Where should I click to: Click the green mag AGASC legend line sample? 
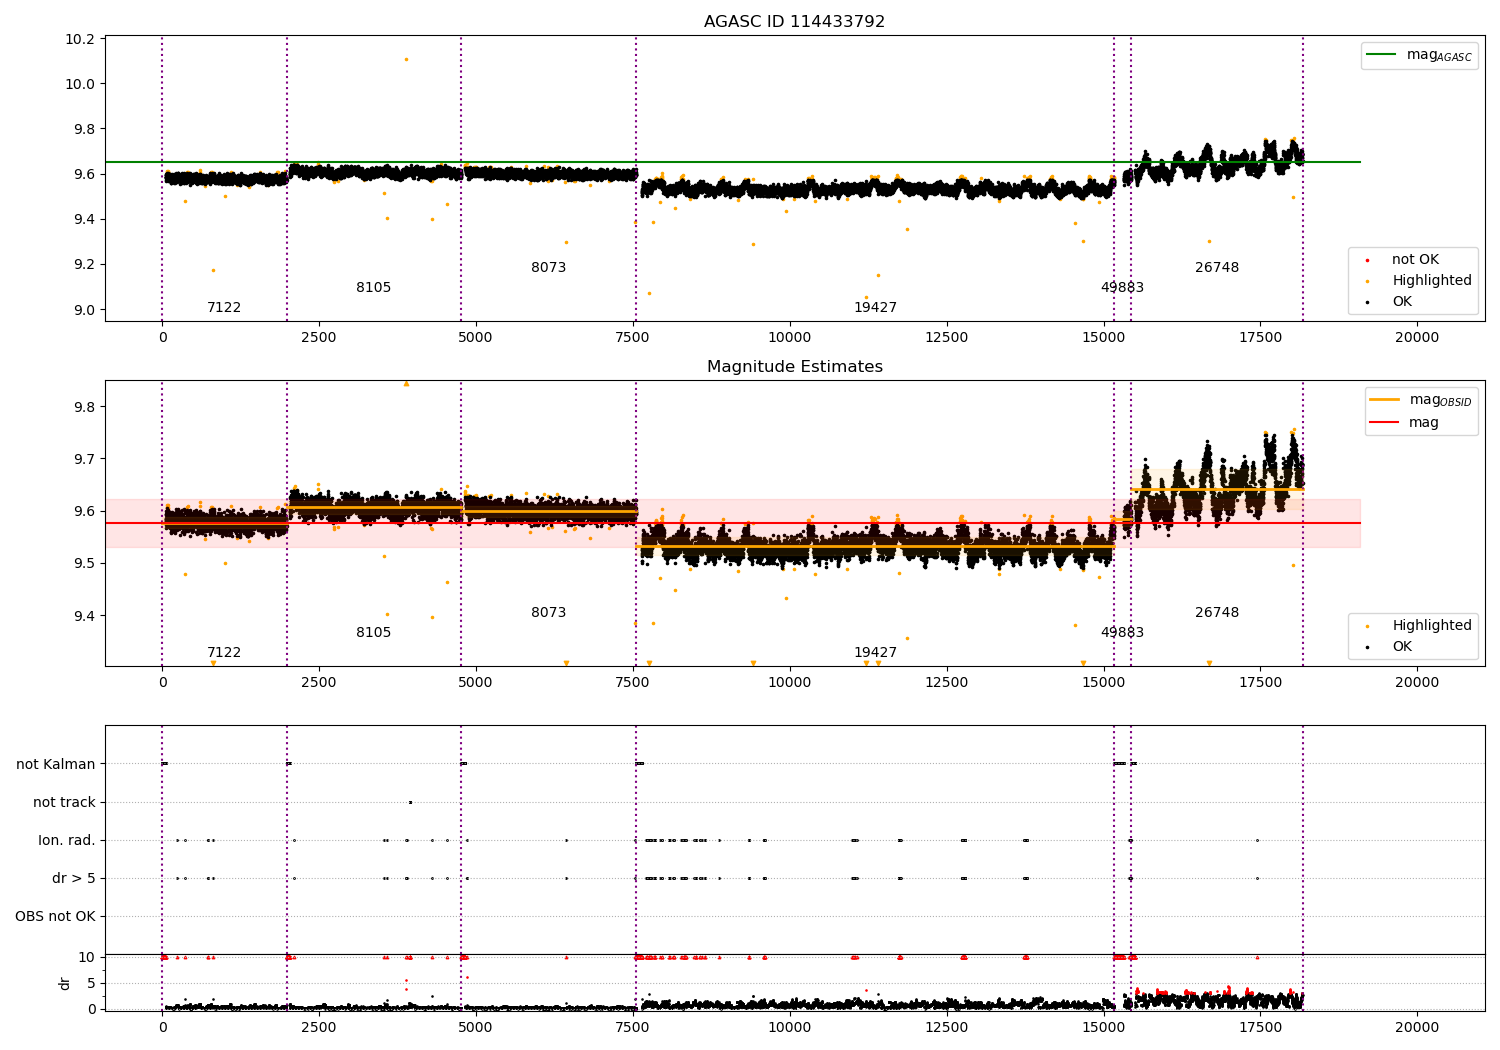[x=1381, y=55]
